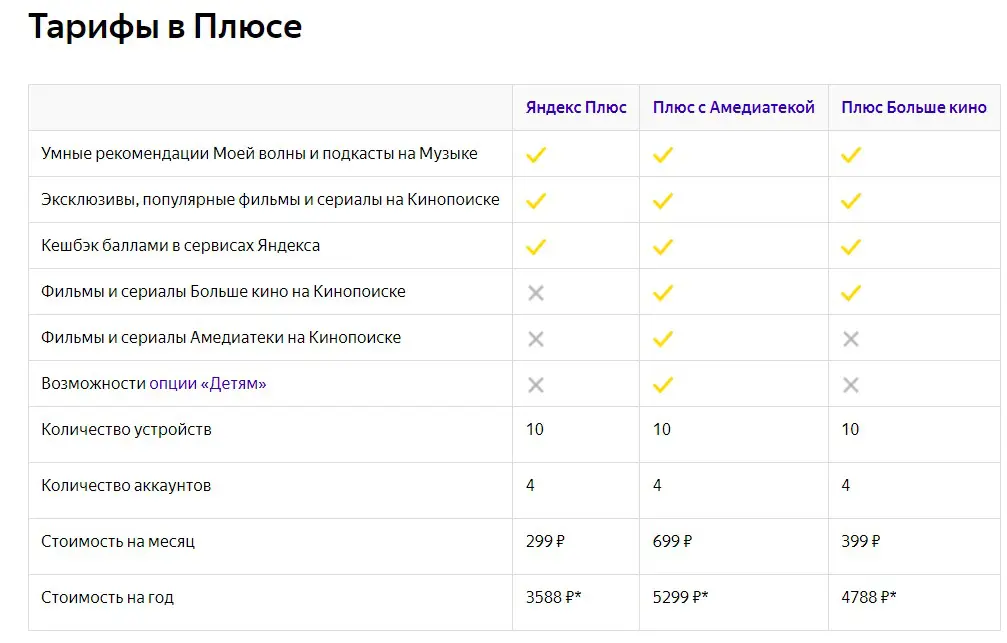This screenshot has width=1007, height=643.
Task: Select row label Стоимость на год
Action: point(107,597)
